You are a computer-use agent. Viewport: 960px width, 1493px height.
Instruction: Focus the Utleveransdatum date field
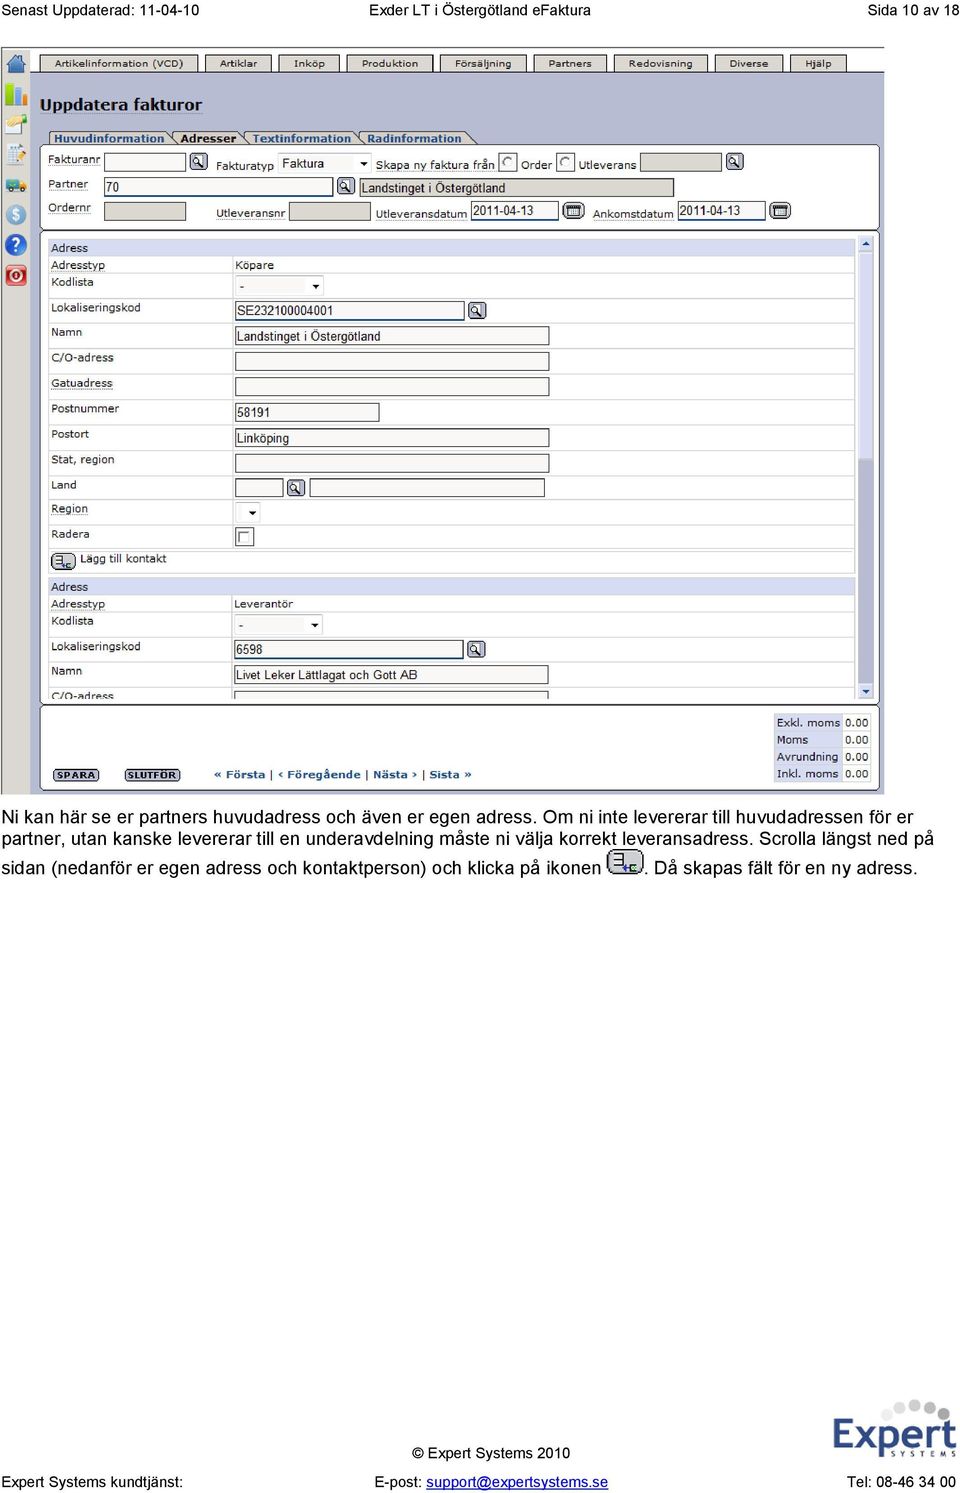514,210
